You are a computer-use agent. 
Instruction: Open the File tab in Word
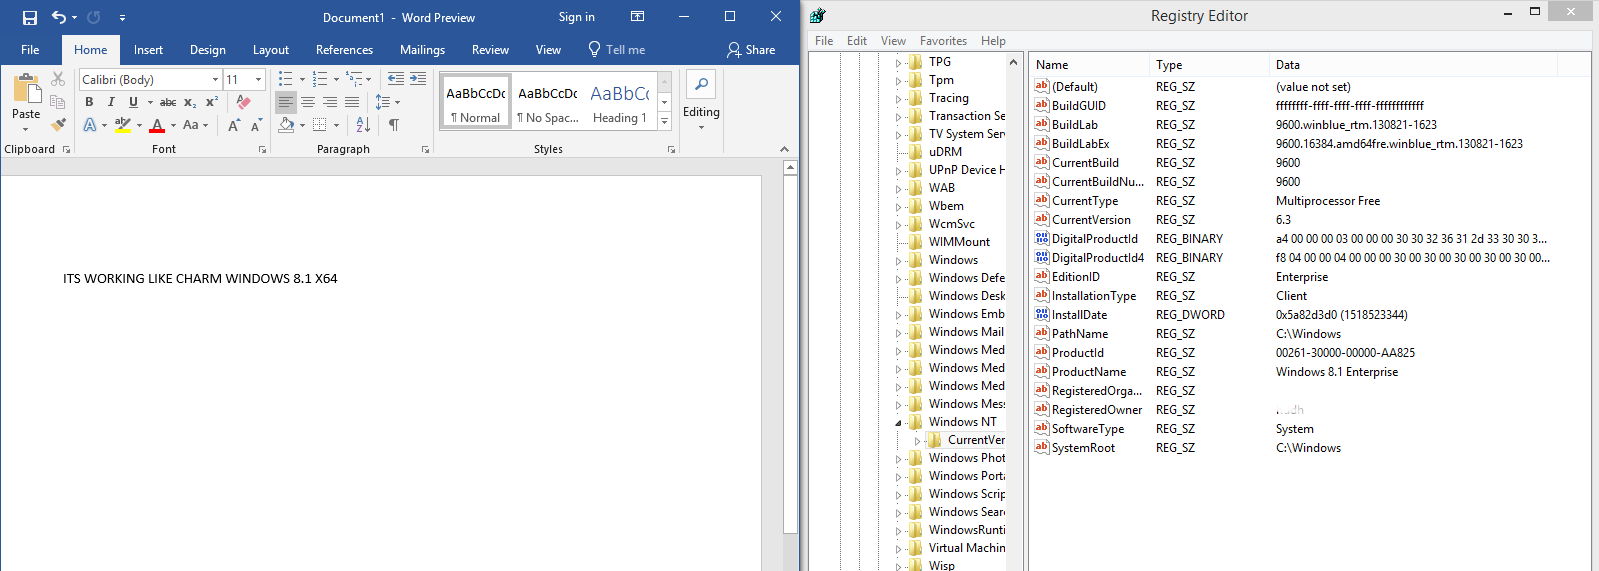[x=30, y=50]
